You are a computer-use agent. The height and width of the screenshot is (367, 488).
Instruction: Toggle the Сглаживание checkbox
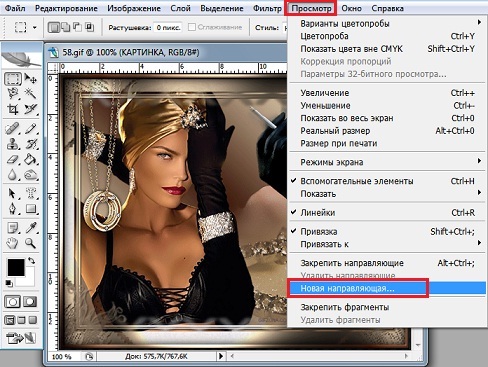click(192, 27)
